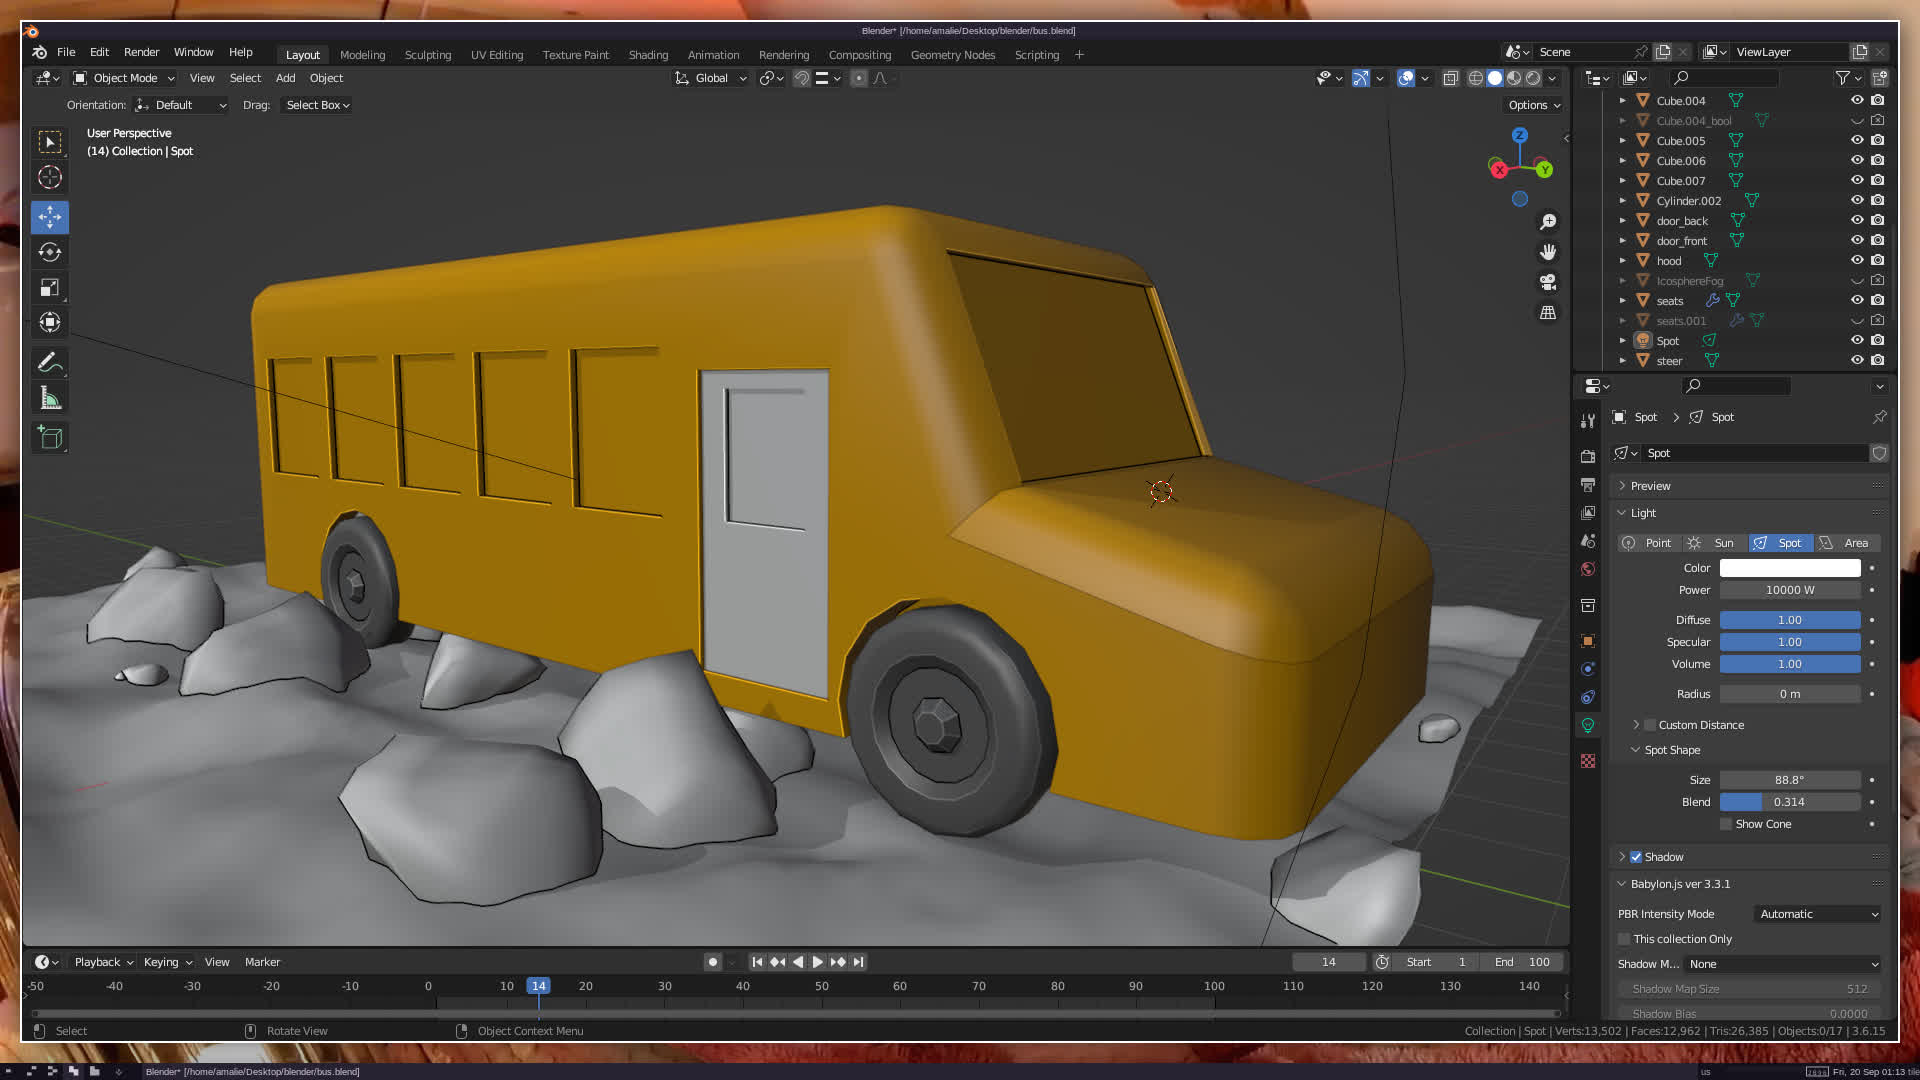Image resolution: width=1920 pixels, height=1080 pixels.
Task: Click the white light Color swatch
Action: [1789, 568]
